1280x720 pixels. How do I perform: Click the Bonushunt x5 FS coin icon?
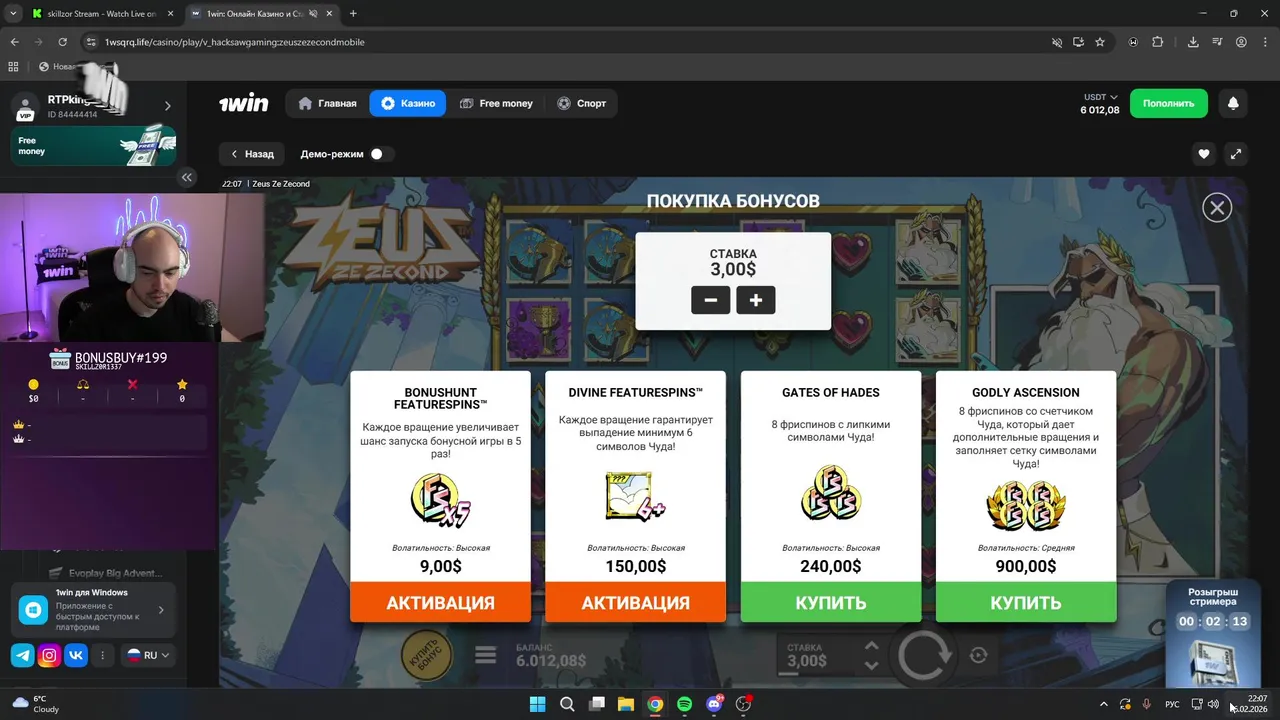pyautogui.click(x=440, y=500)
